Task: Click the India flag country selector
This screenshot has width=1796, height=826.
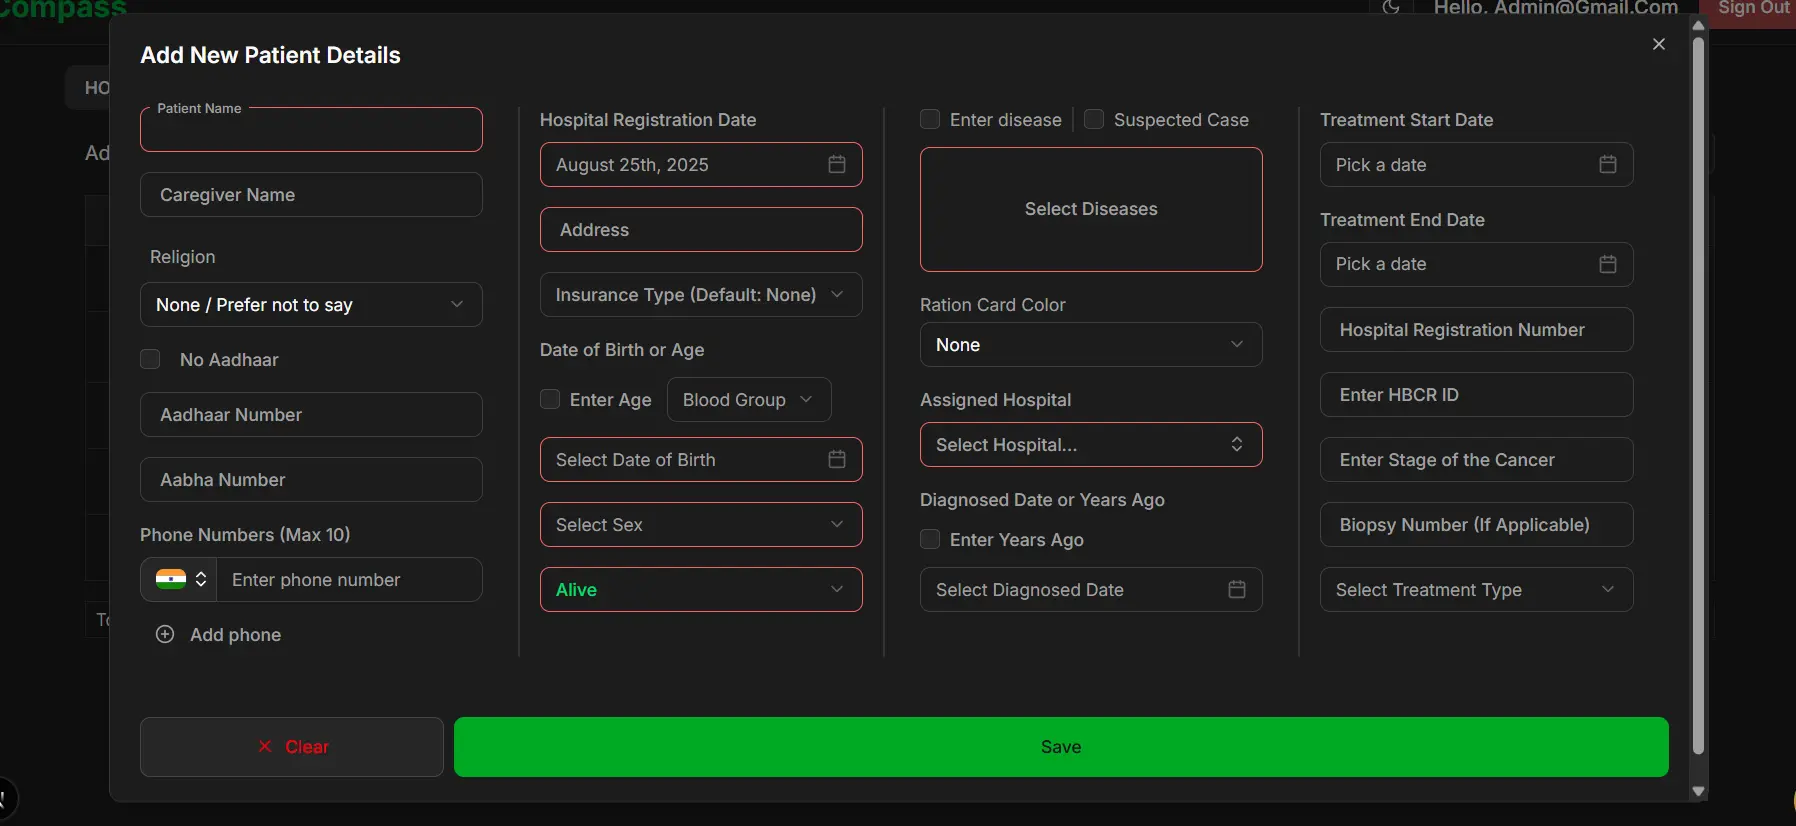Action: [180, 579]
